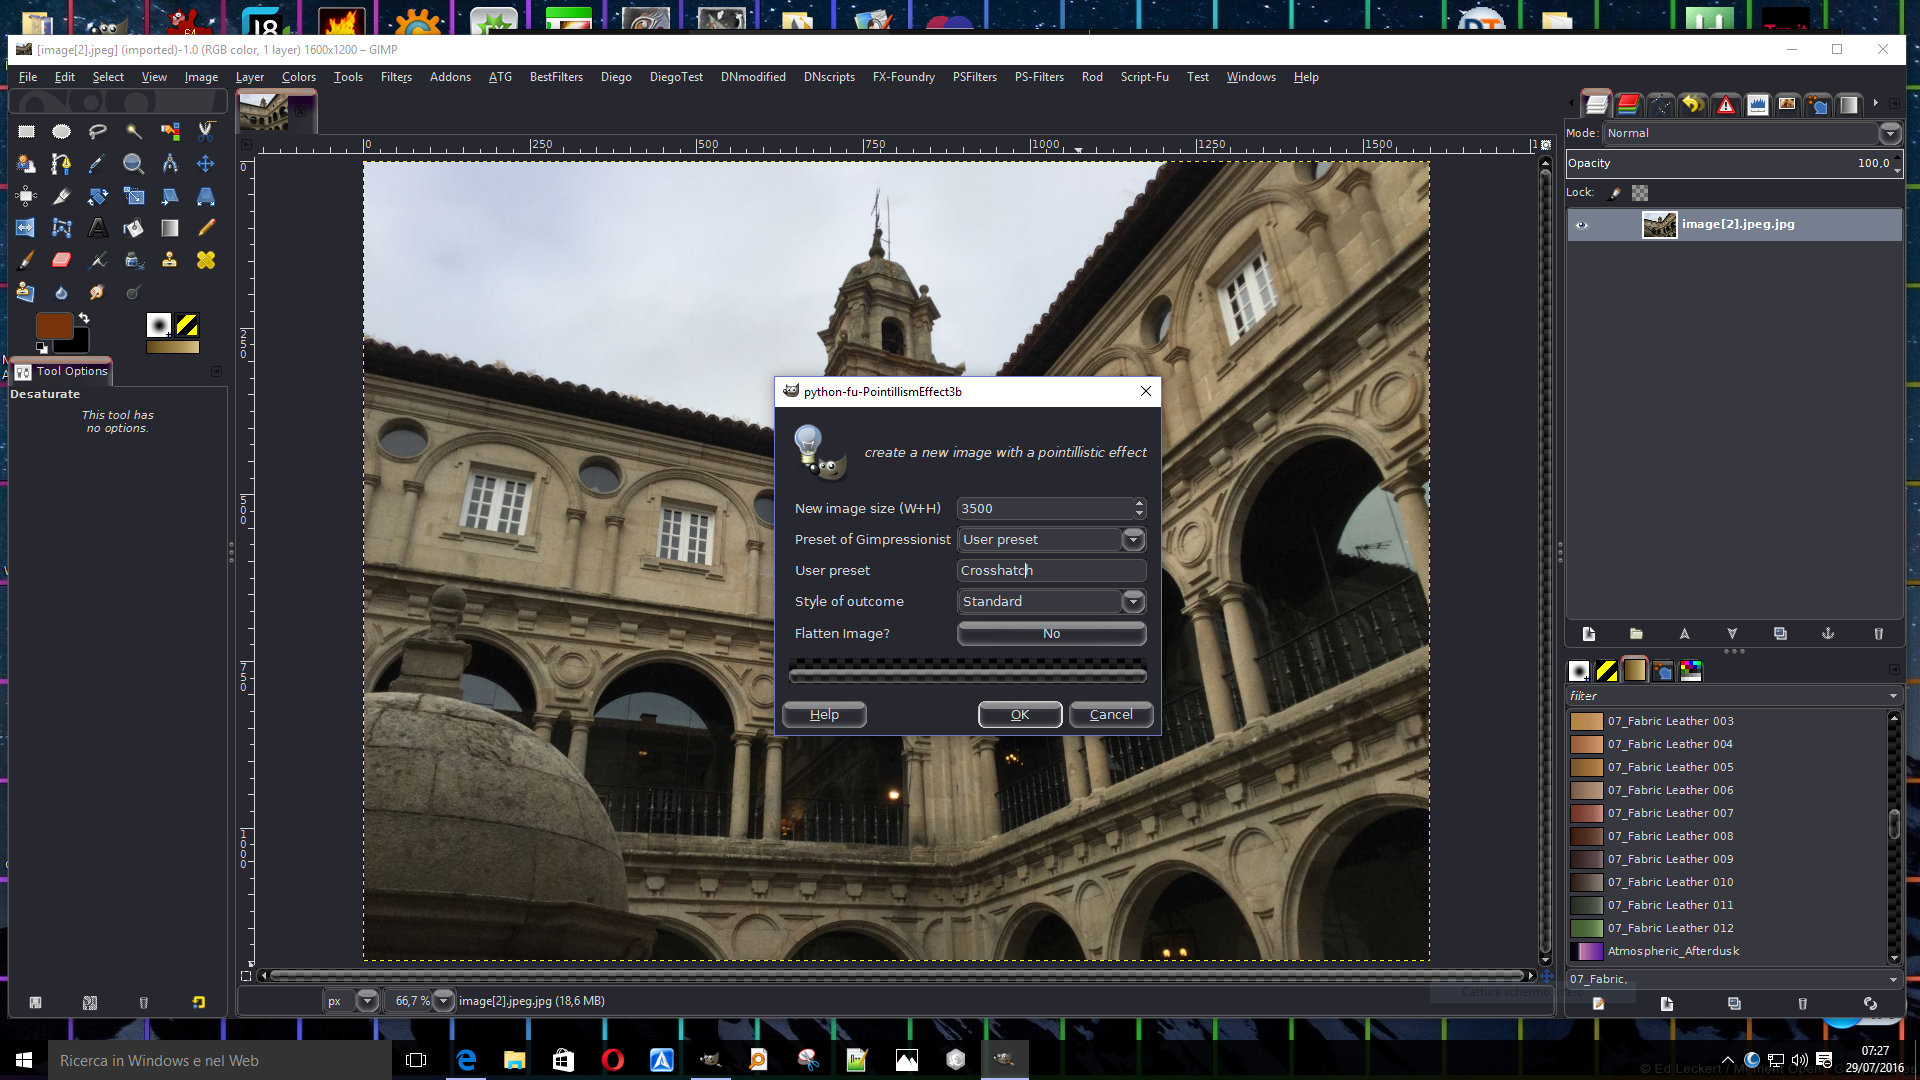The height and width of the screenshot is (1080, 1920).
Task: Activate the Measure compass tool
Action: click(170, 163)
